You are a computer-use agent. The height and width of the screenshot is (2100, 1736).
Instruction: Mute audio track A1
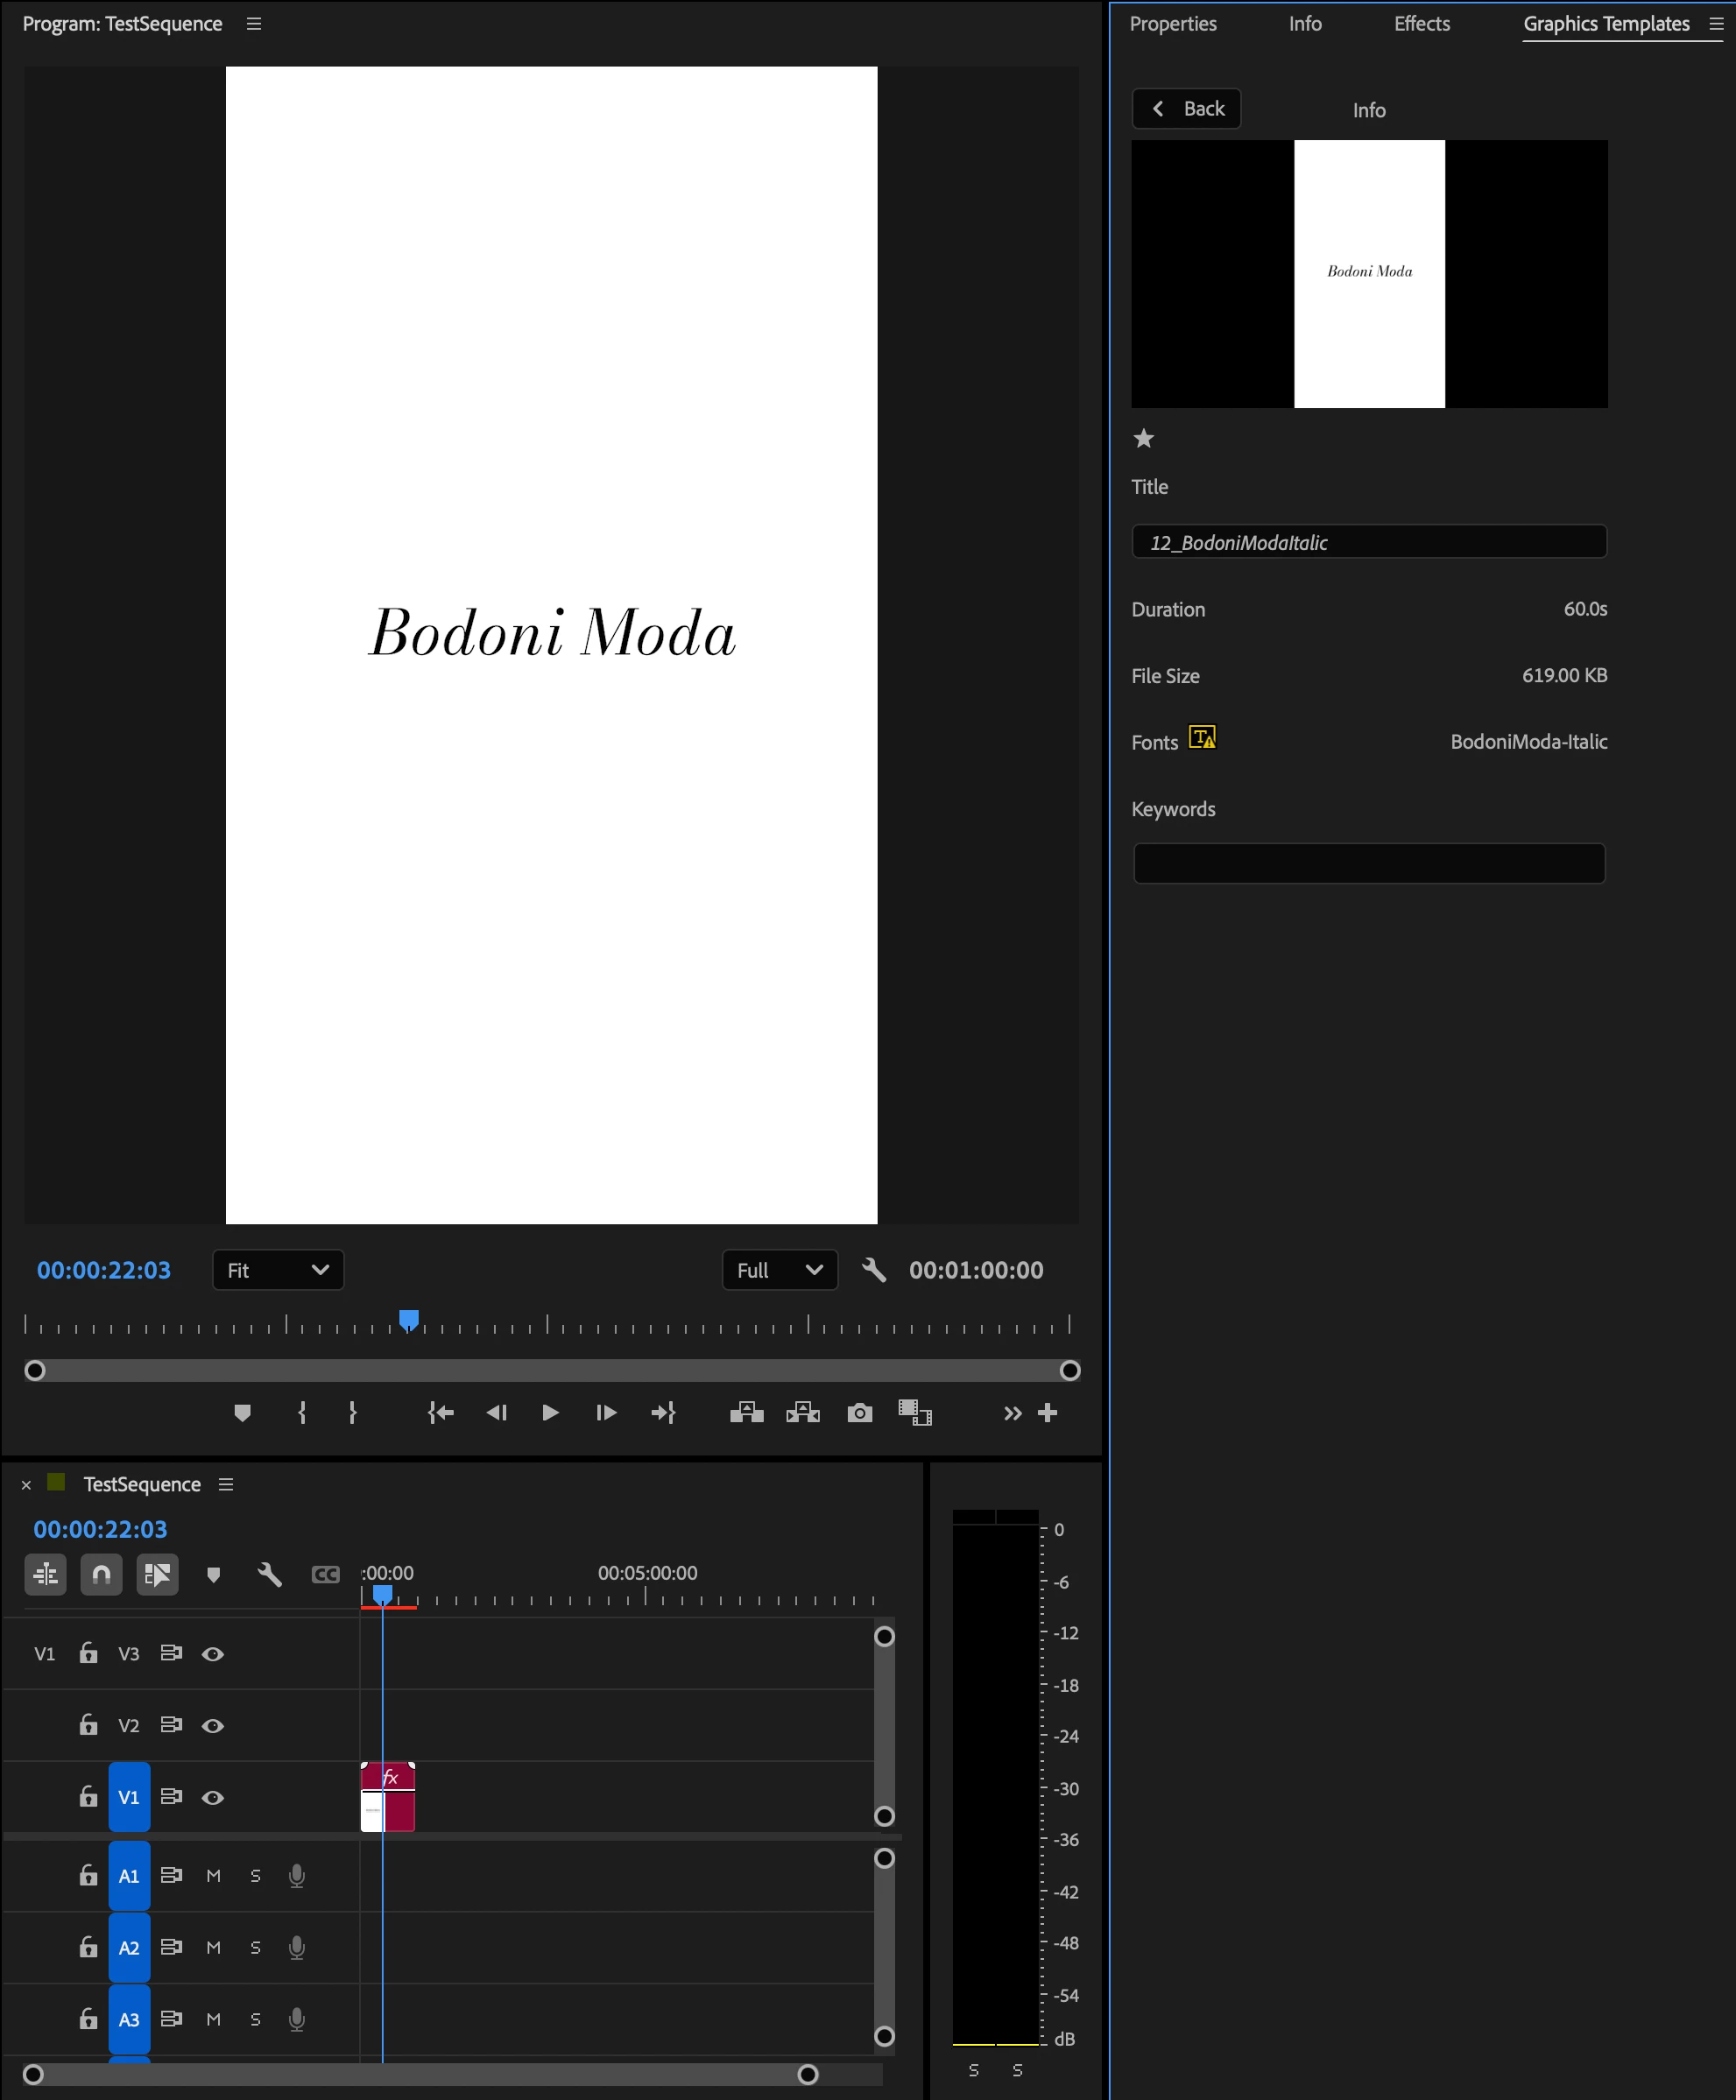pos(213,1875)
